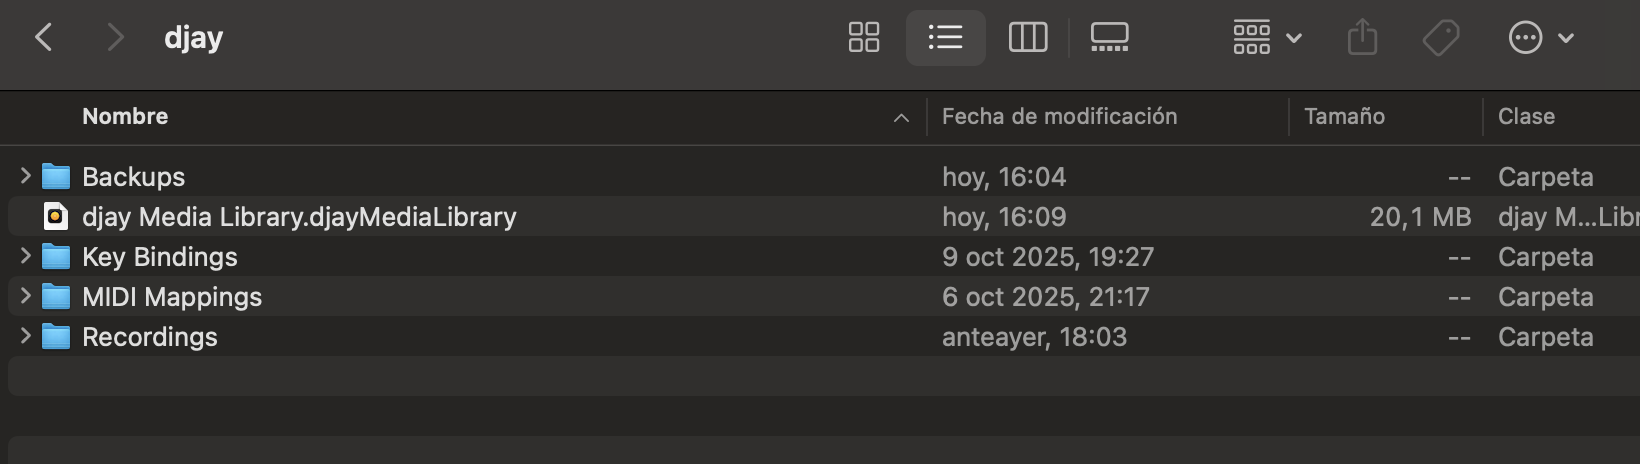The image size is (1640, 464).
Task: Sort by Fecha de modificación column
Action: coord(1059,117)
